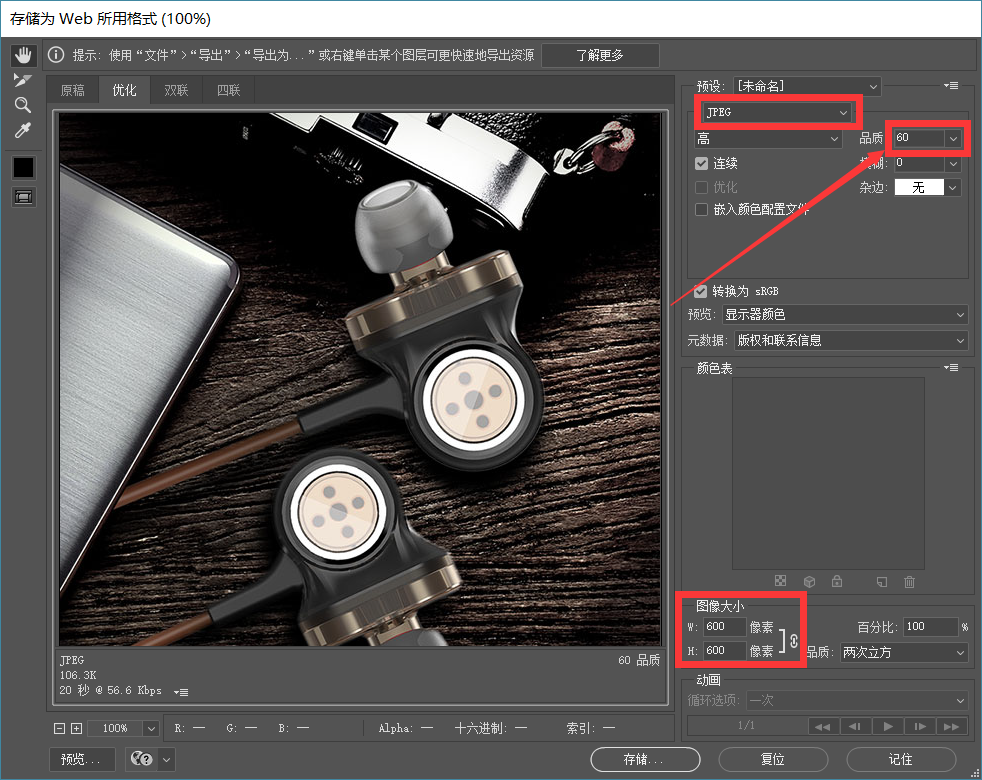This screenshot has height=780, width=982.
Task: Enable 嵌入颜色配置文件 checkbox
Action: tap(702, 209)
